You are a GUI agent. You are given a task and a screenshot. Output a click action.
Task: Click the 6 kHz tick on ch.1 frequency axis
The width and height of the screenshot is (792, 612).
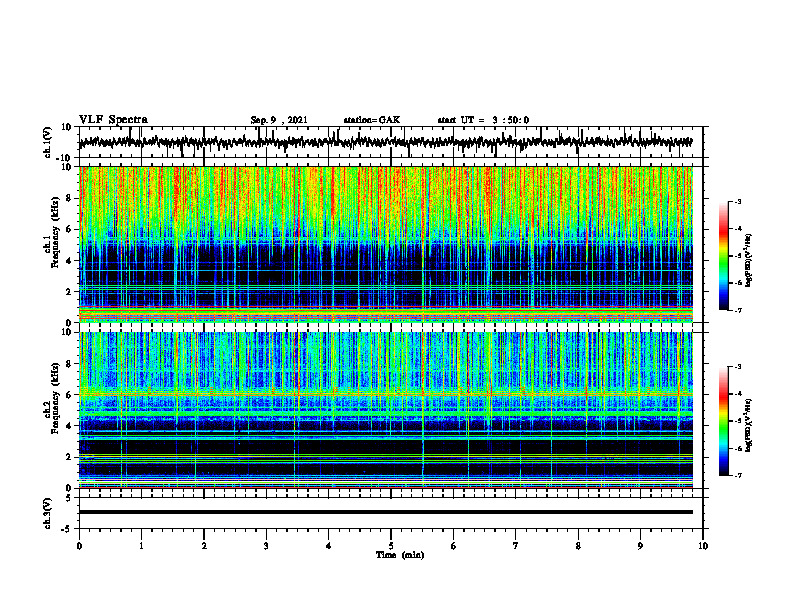tap(69, 229)
